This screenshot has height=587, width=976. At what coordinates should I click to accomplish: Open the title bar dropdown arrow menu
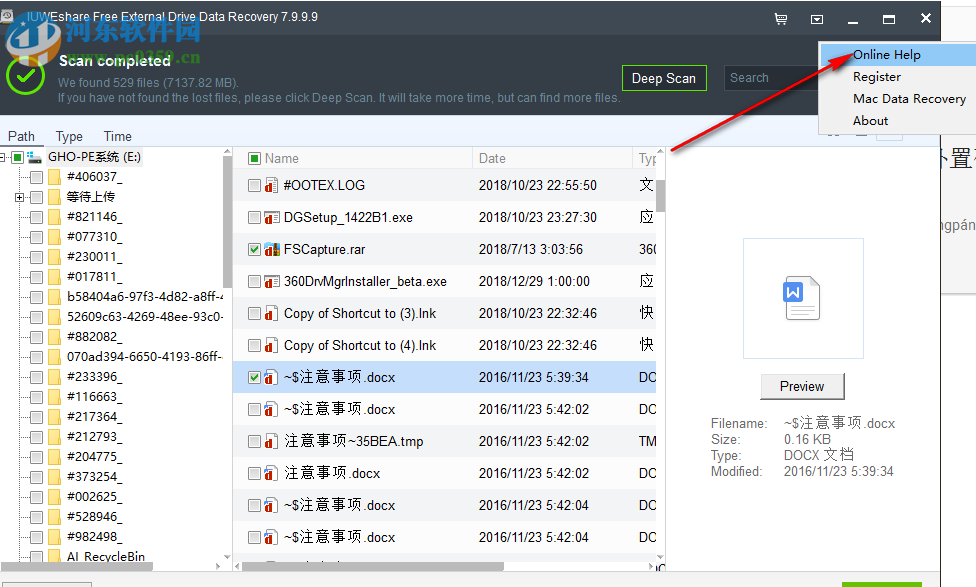point(817,19)
